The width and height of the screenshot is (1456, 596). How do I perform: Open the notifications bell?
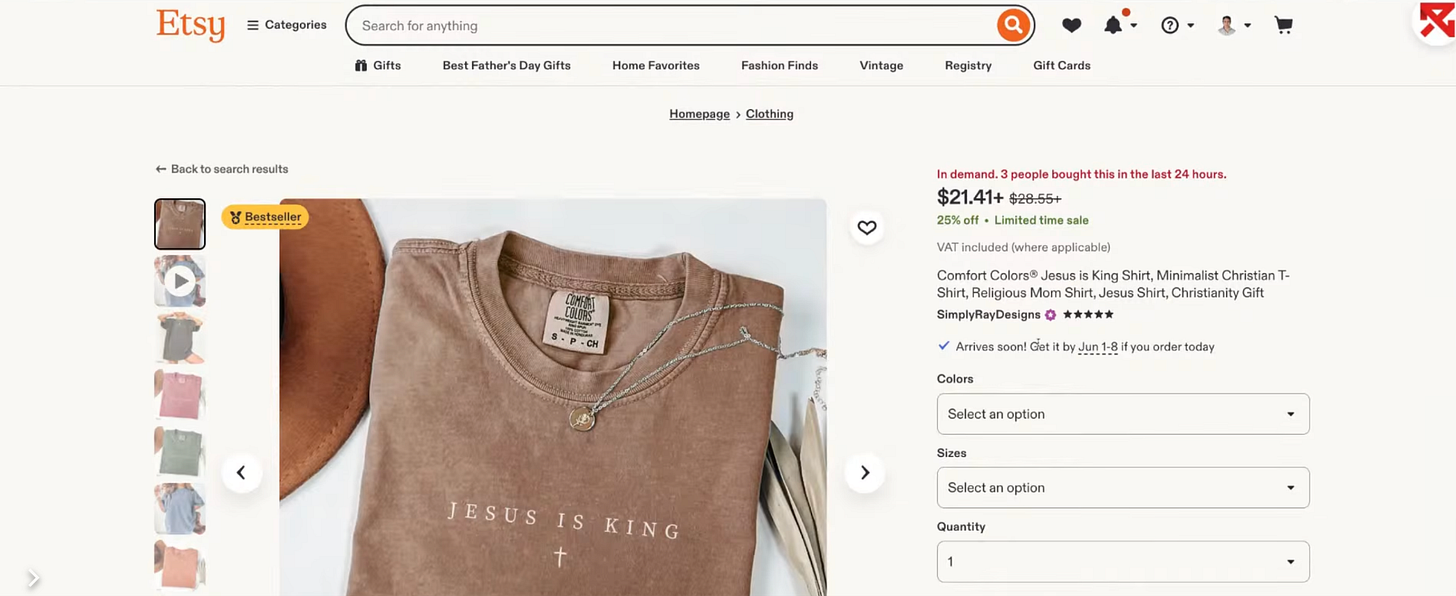click(x=1119, y=25)
